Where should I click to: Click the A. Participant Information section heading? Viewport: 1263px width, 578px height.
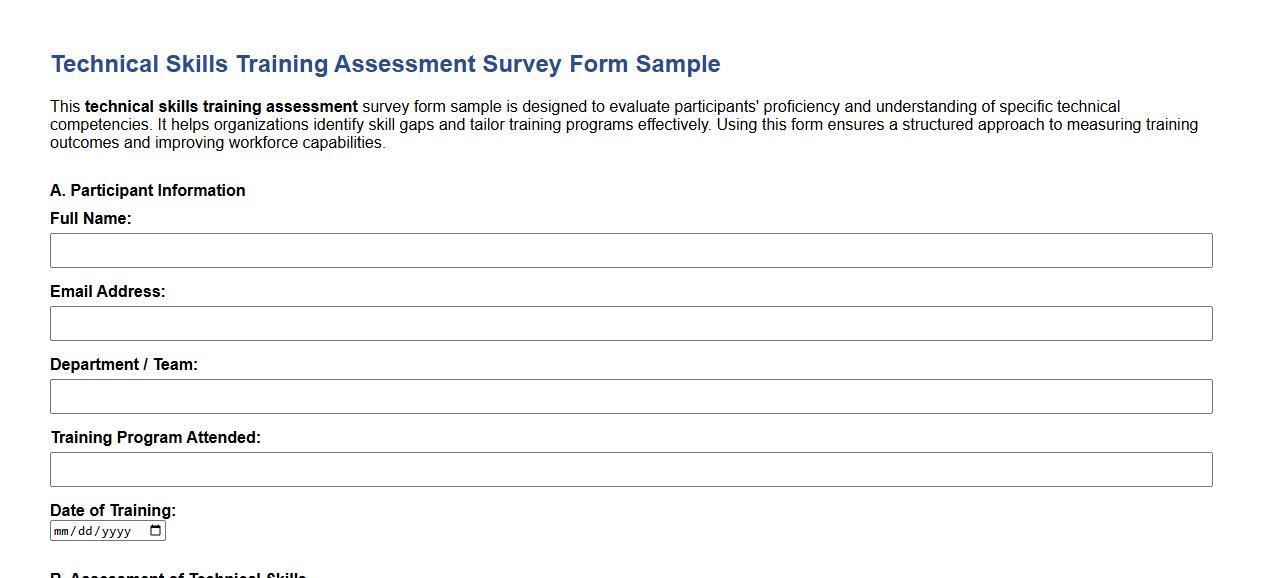click(147, 190)
